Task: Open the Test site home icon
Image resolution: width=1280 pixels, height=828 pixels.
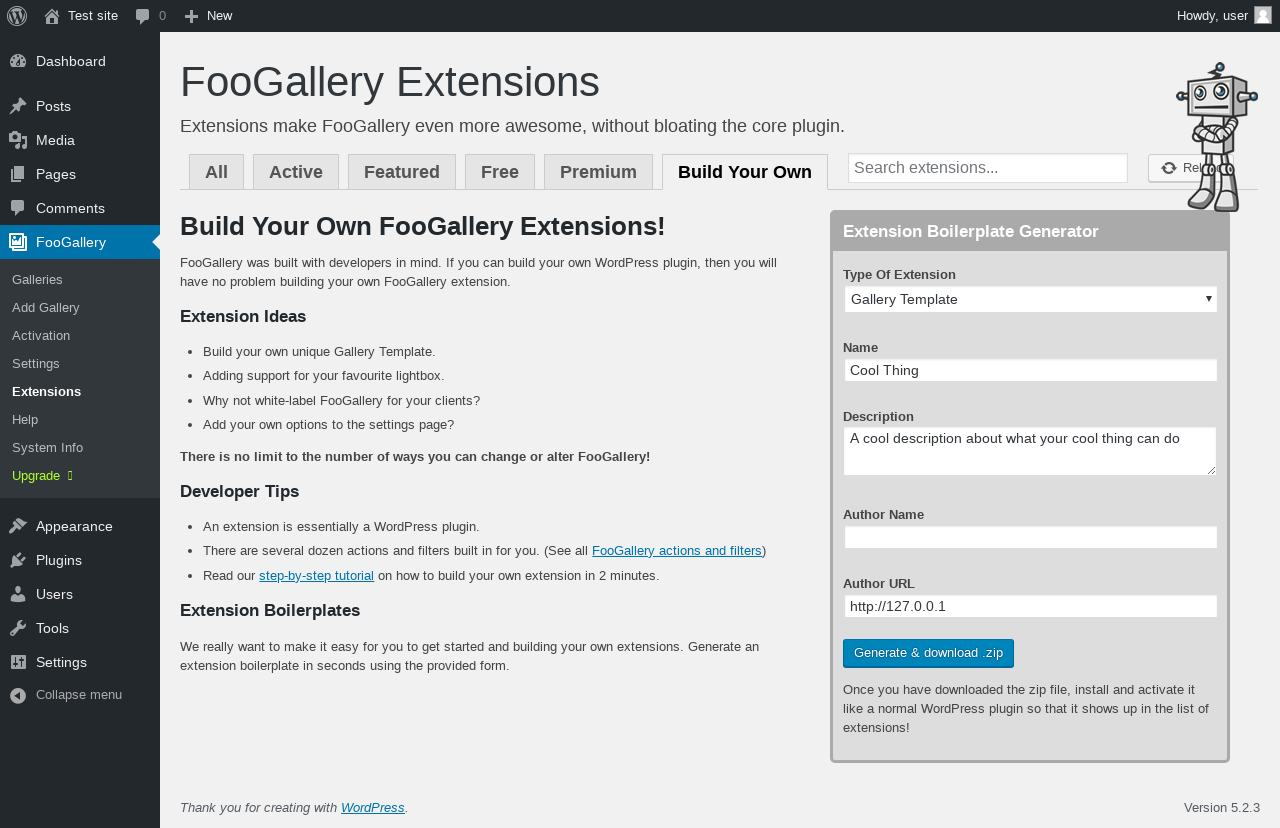Action: pos(52,16)
